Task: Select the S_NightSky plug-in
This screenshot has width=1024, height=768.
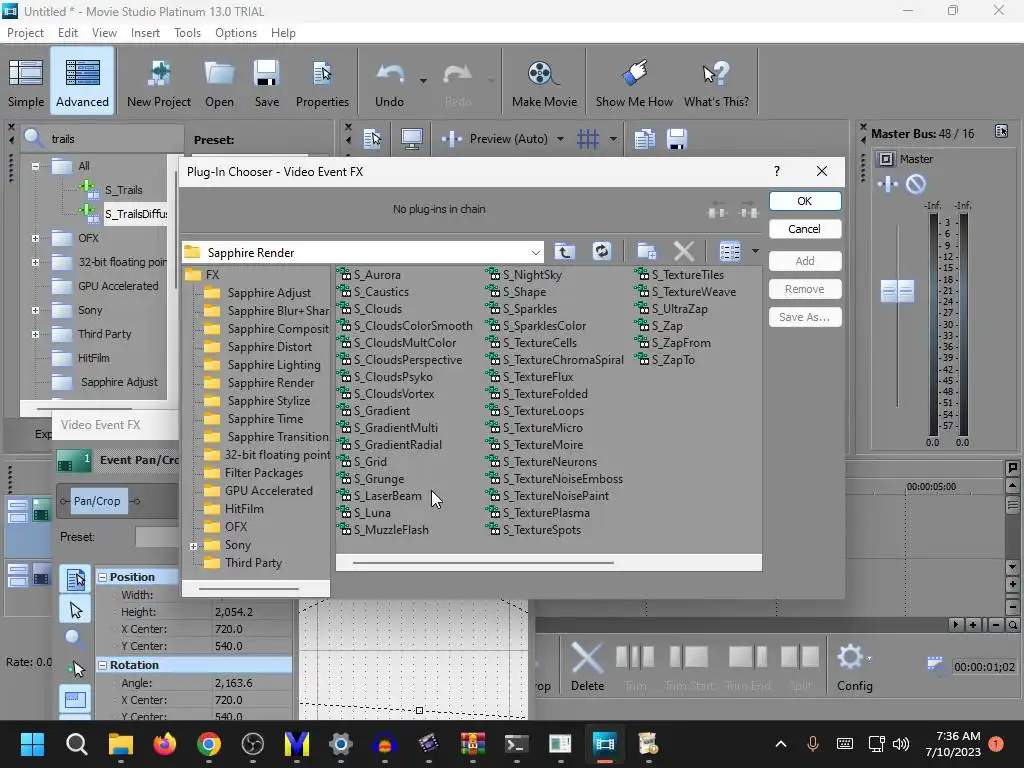Action: [524, 275]
